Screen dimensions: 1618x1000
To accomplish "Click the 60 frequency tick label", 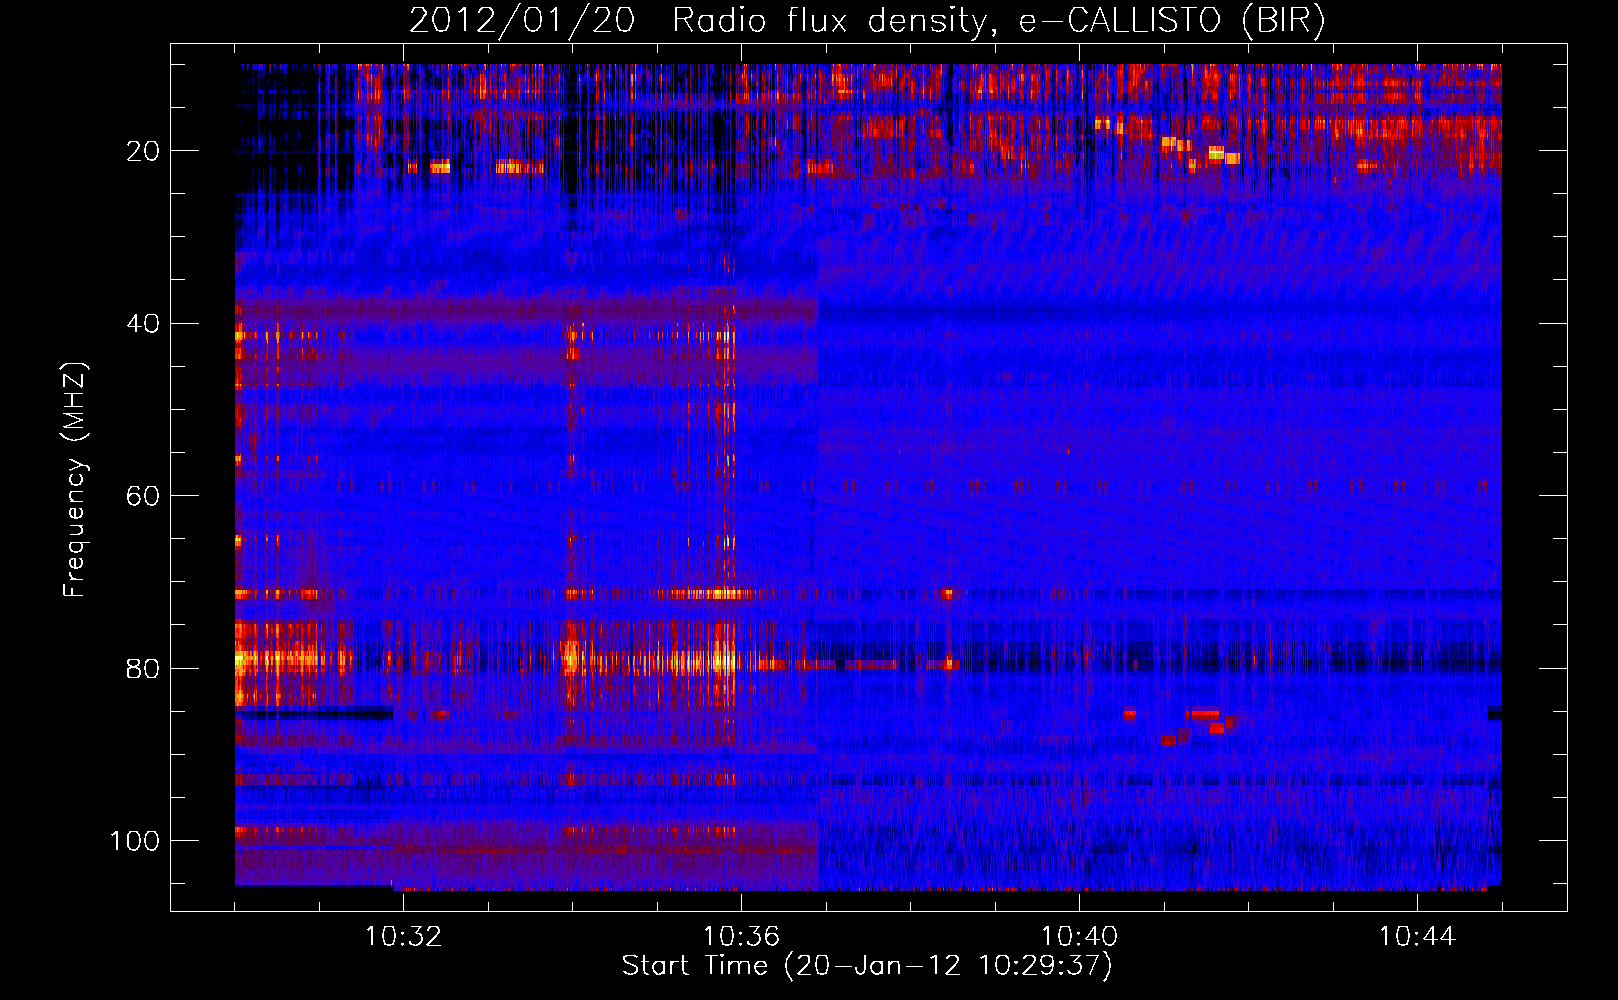I will [143, 497].
